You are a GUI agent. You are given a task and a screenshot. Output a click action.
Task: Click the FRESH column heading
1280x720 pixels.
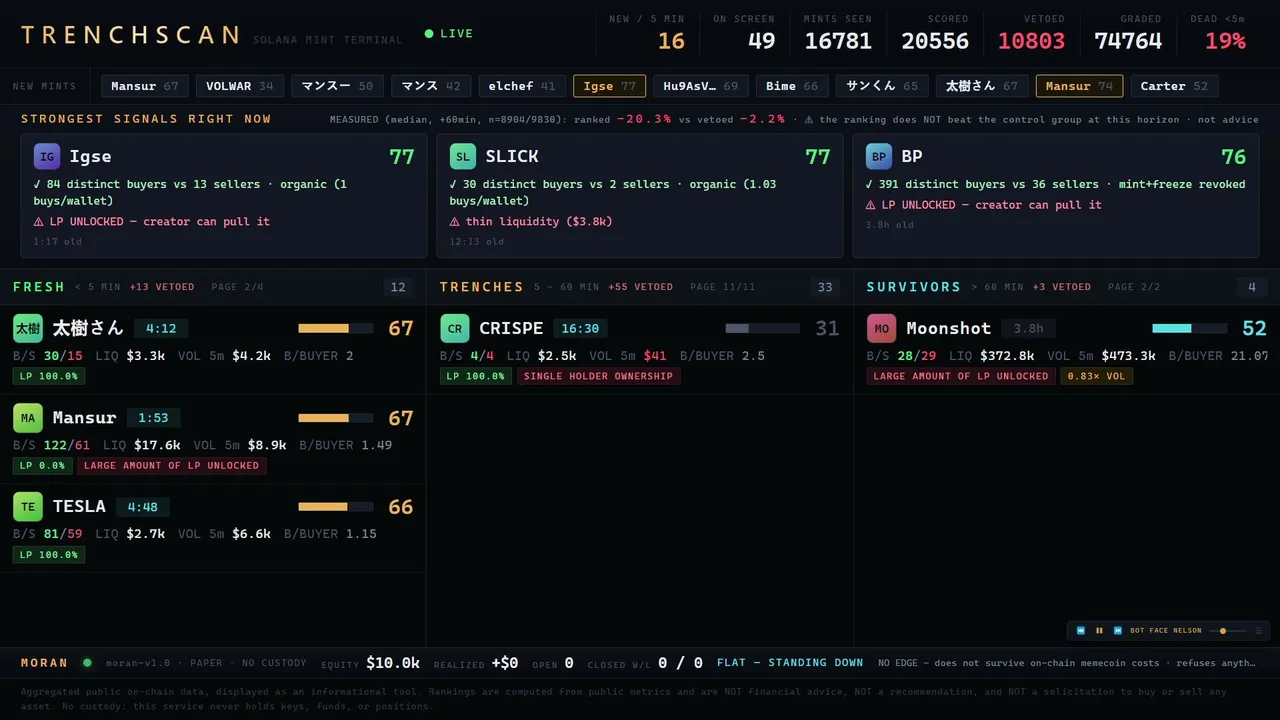coord(39,287)
